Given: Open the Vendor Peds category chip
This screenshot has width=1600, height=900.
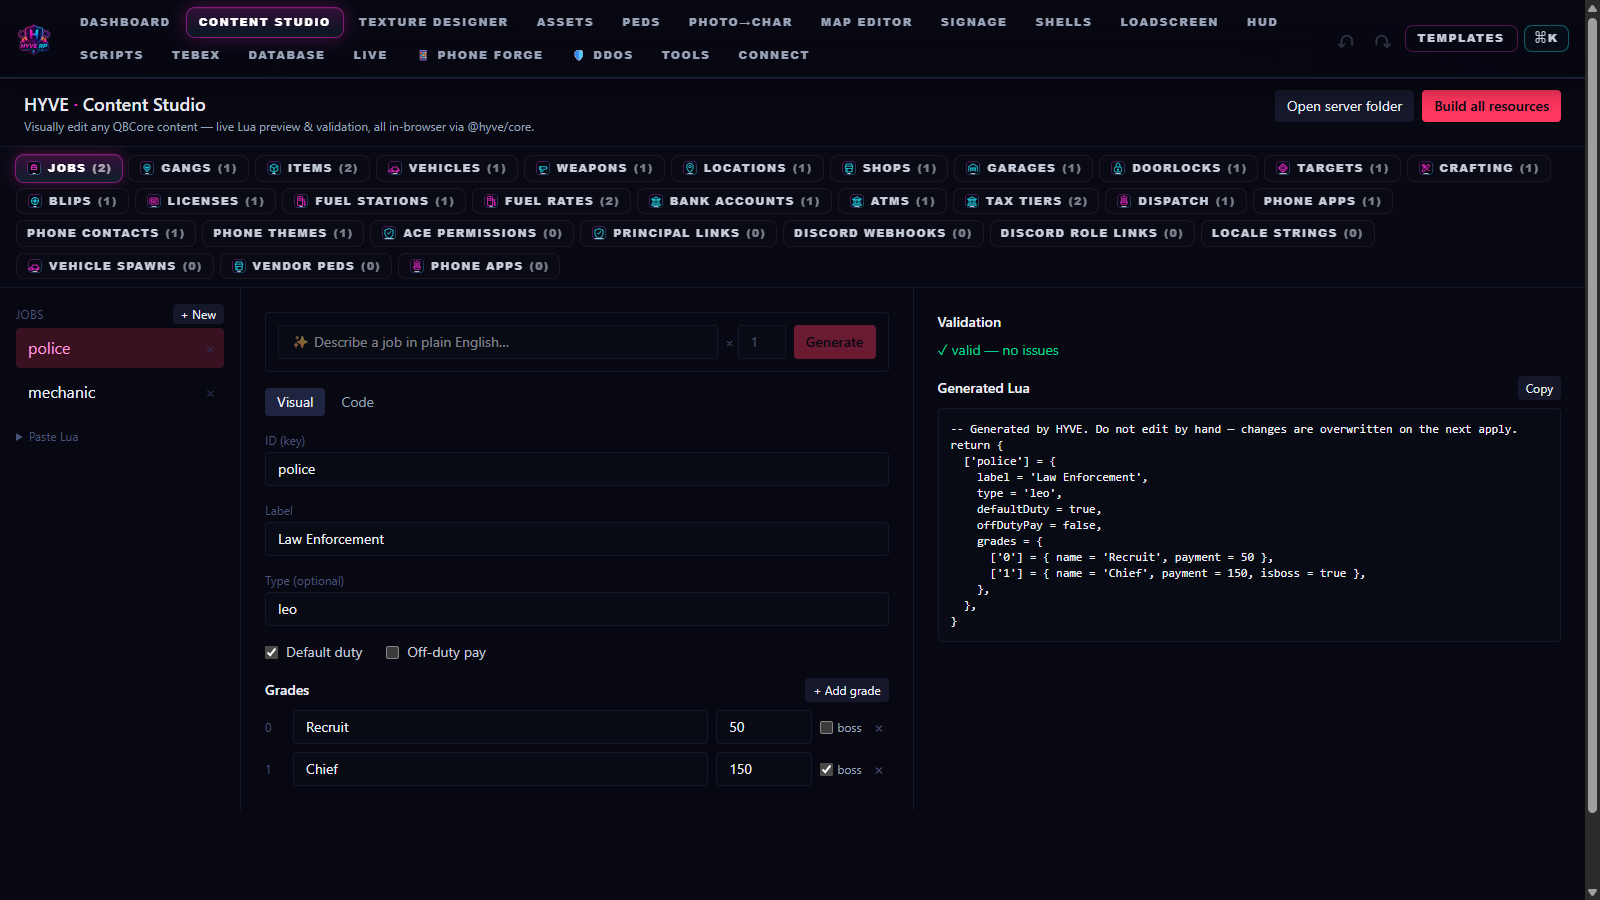Looking at the screenshot, I should click(x=306, y=266).
